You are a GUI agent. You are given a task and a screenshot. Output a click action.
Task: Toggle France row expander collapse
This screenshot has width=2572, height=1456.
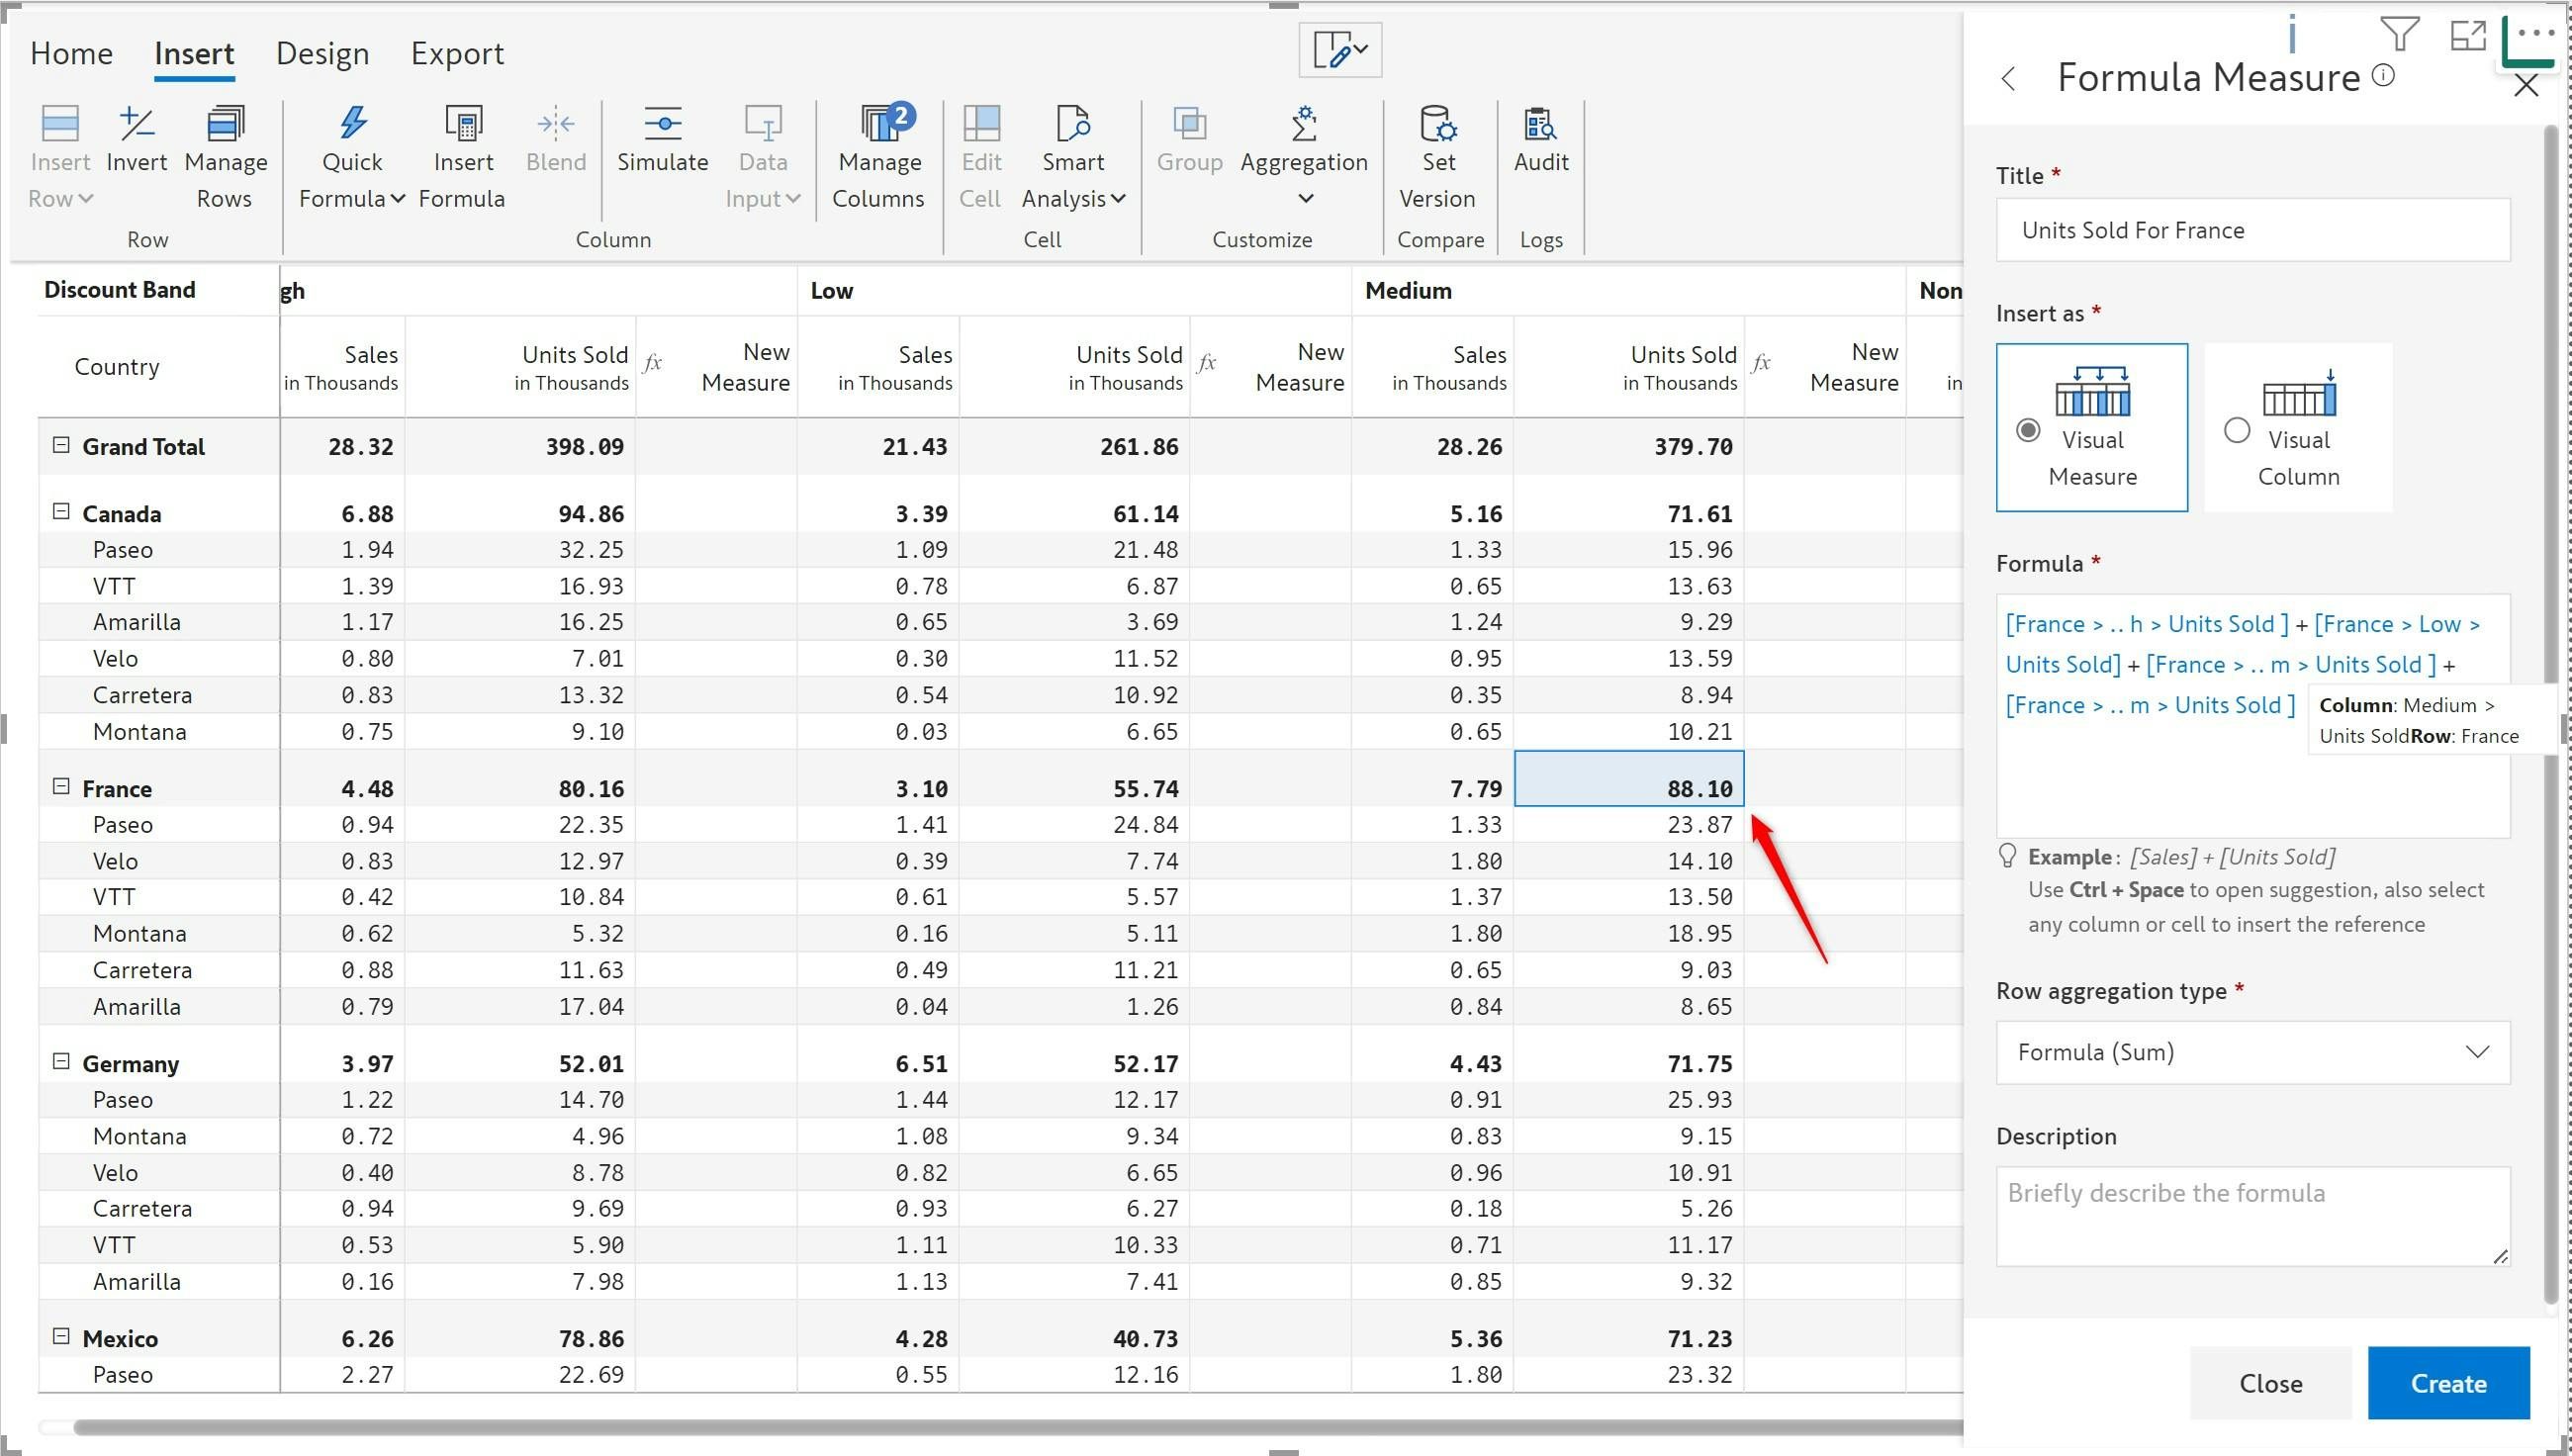coord(60,786)
